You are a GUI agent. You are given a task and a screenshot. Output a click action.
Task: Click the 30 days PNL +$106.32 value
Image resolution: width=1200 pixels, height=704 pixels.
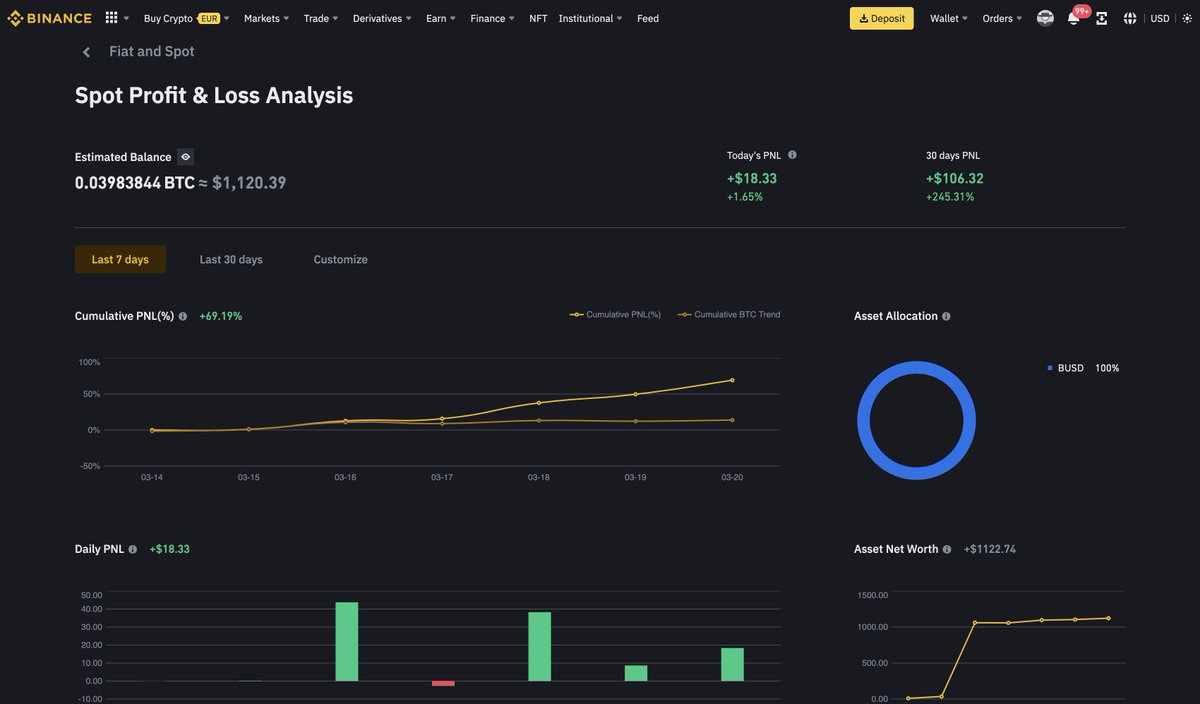pos(955,178)
